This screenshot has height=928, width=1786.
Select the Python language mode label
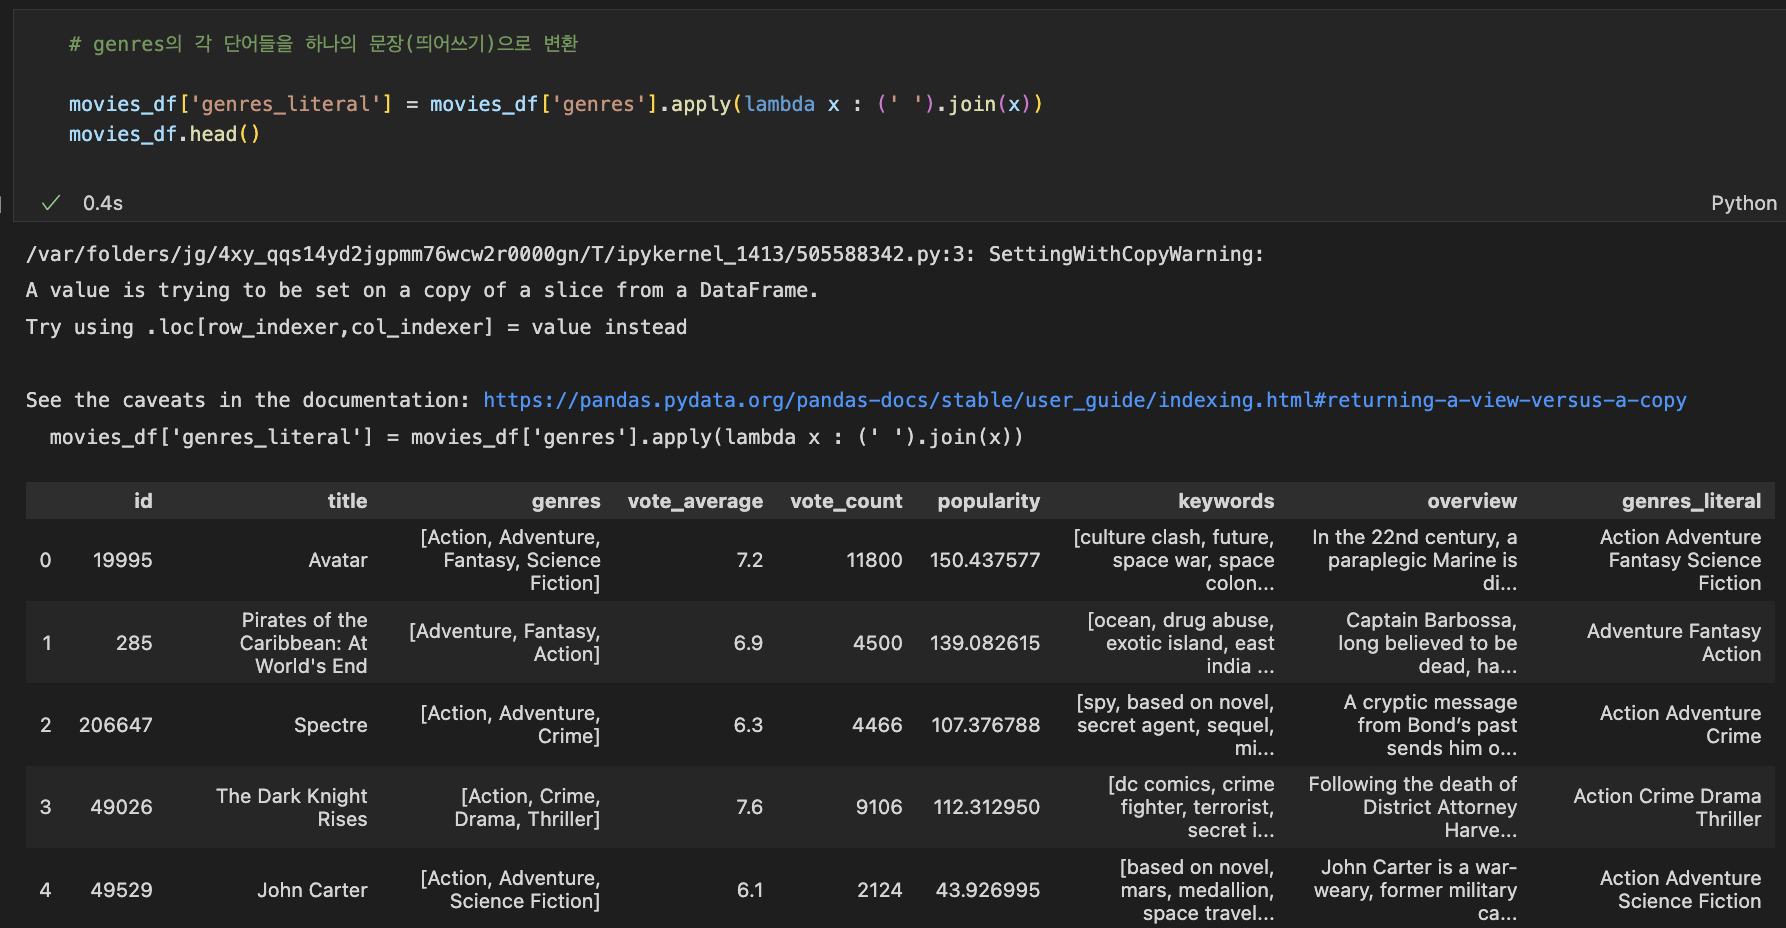pyautogui.click(x=1744, y=203)
